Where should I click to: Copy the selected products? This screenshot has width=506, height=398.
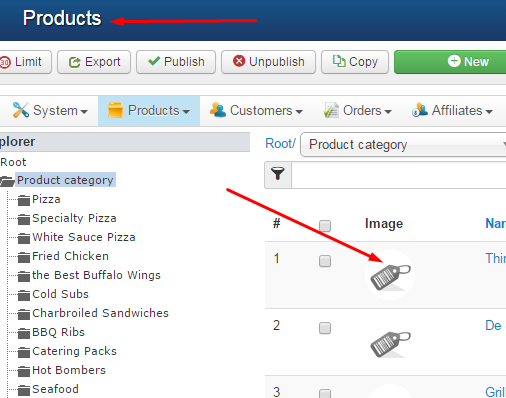pyautogui.click(x=355, y=62)
